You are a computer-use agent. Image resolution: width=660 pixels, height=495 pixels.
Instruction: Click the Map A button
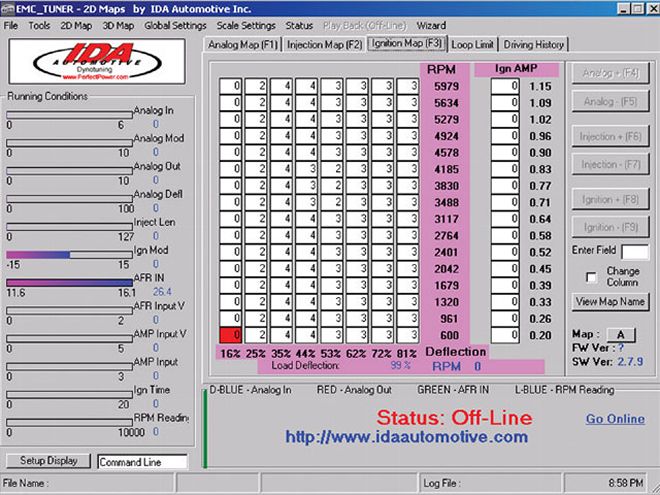620,335
